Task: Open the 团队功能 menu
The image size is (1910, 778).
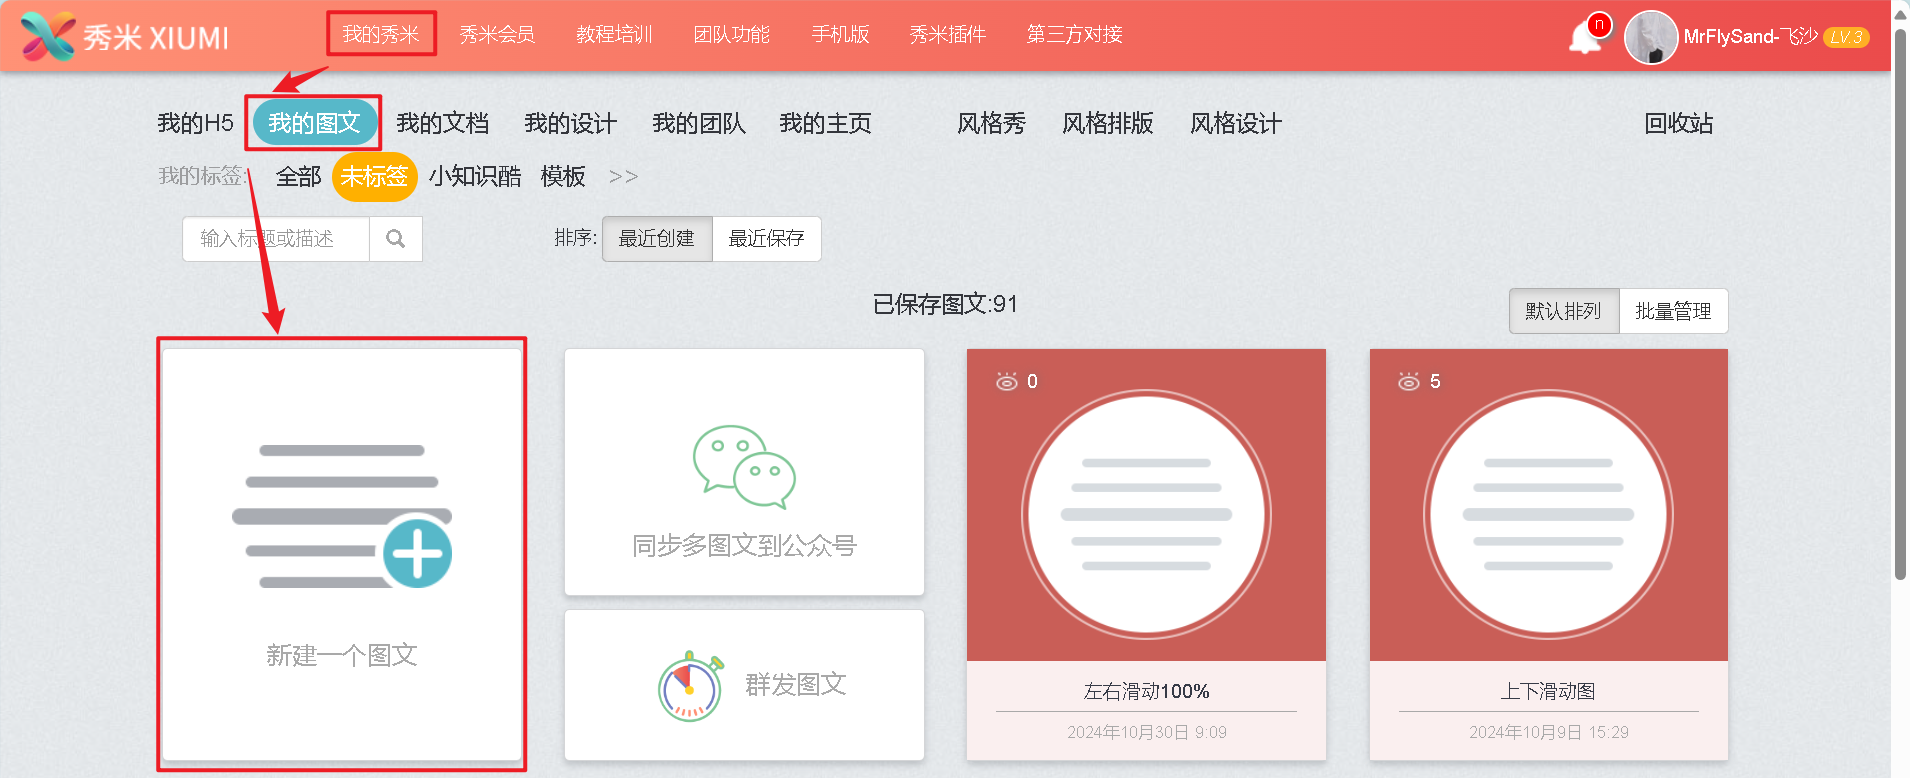Action: point(732,34)
